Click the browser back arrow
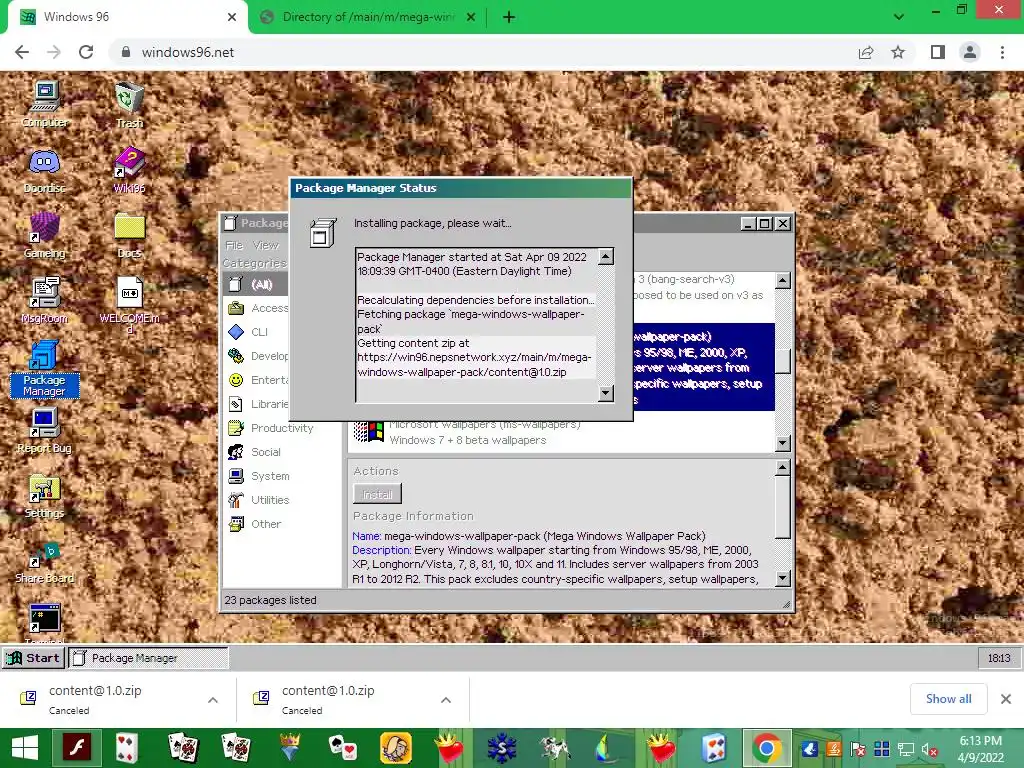The width and height of the screenshot is (1024, 768). 22,52
